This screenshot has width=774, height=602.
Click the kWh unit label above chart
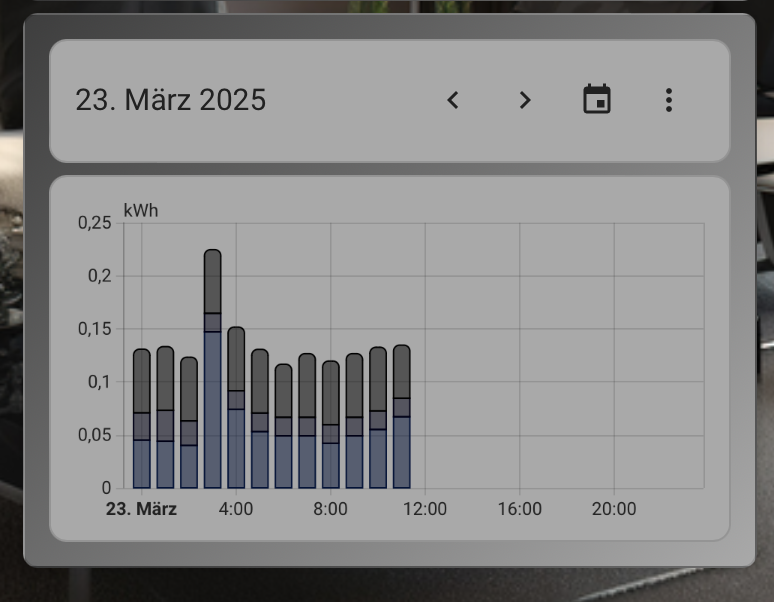tap(141, 211)
